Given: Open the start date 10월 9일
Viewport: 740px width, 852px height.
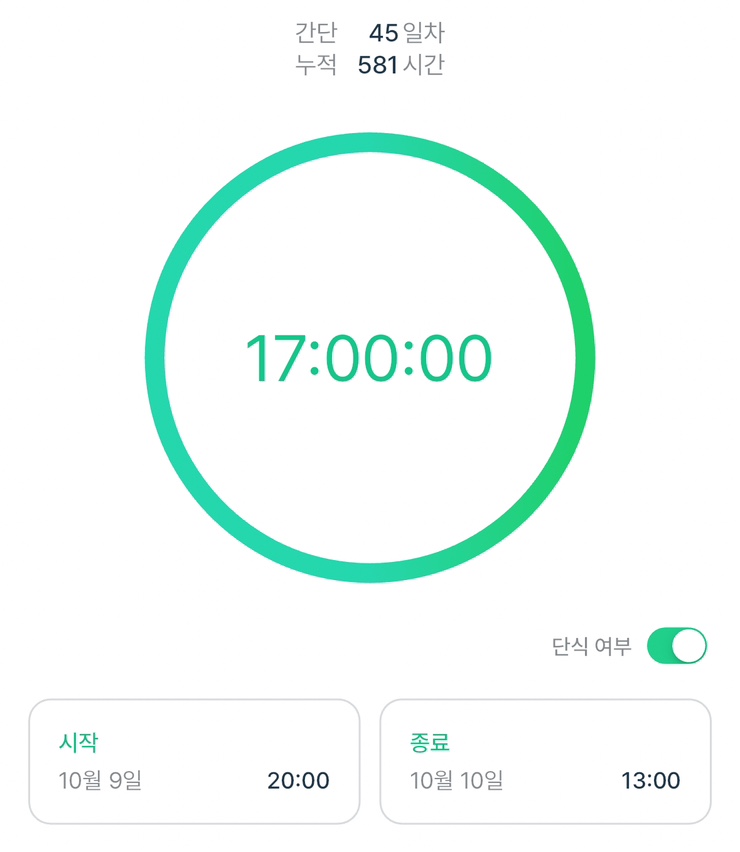Looking at the screenshot, I should click(x=100, y=781).
